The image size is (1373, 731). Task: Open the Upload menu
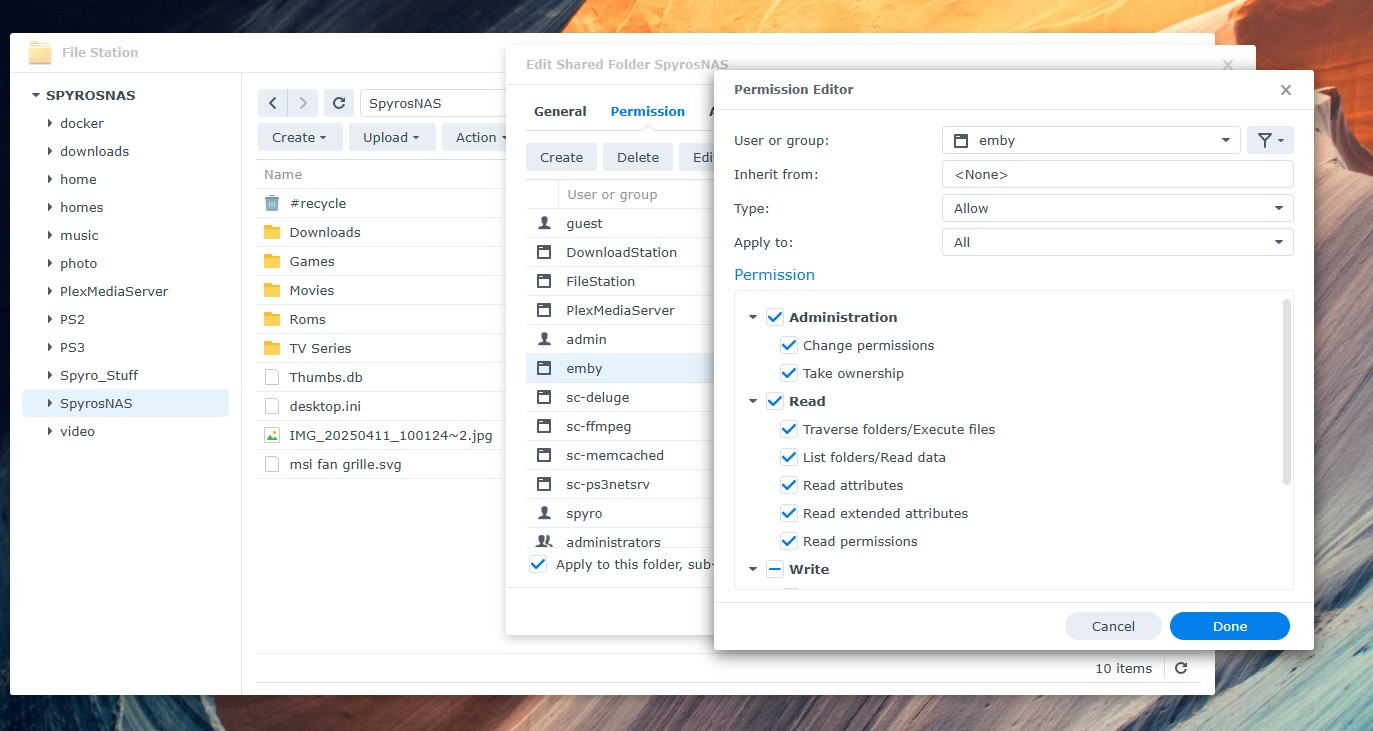(x=391, y=137)
